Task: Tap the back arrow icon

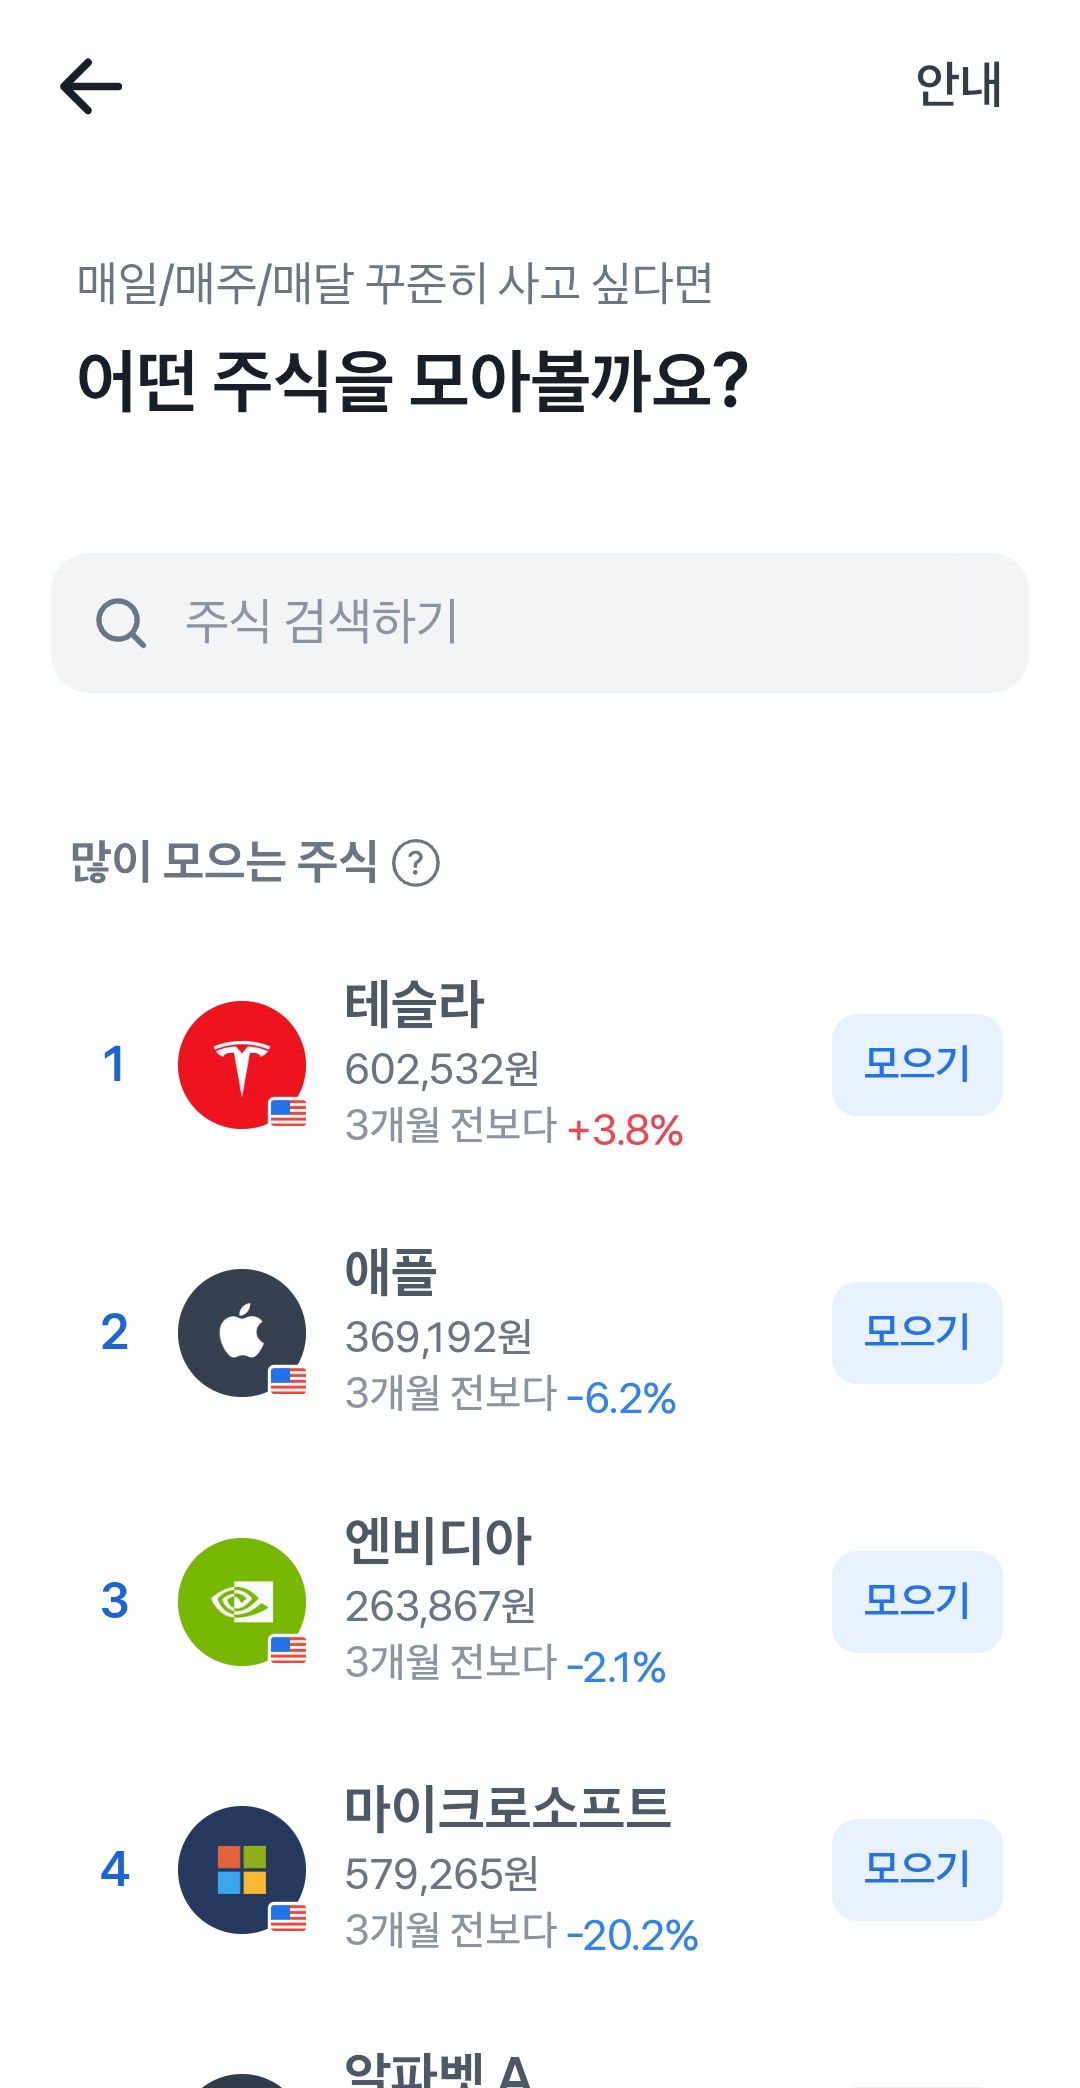Action: coord(91,86)
